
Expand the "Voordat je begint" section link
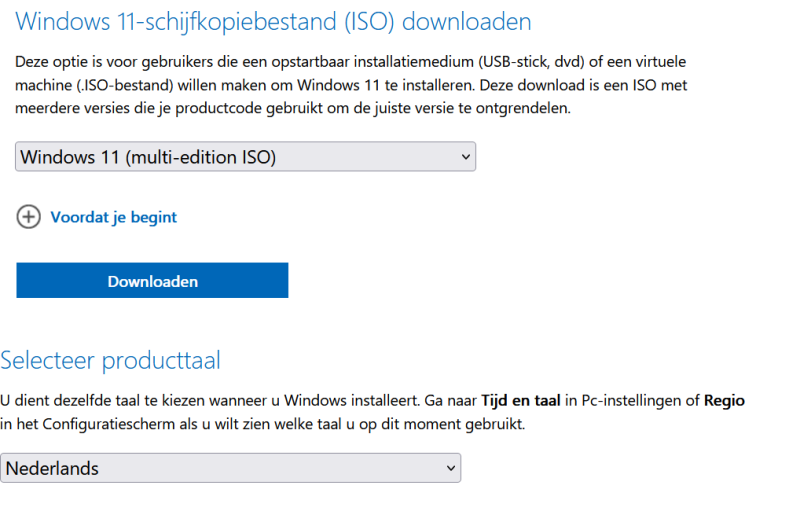[113, 217]
